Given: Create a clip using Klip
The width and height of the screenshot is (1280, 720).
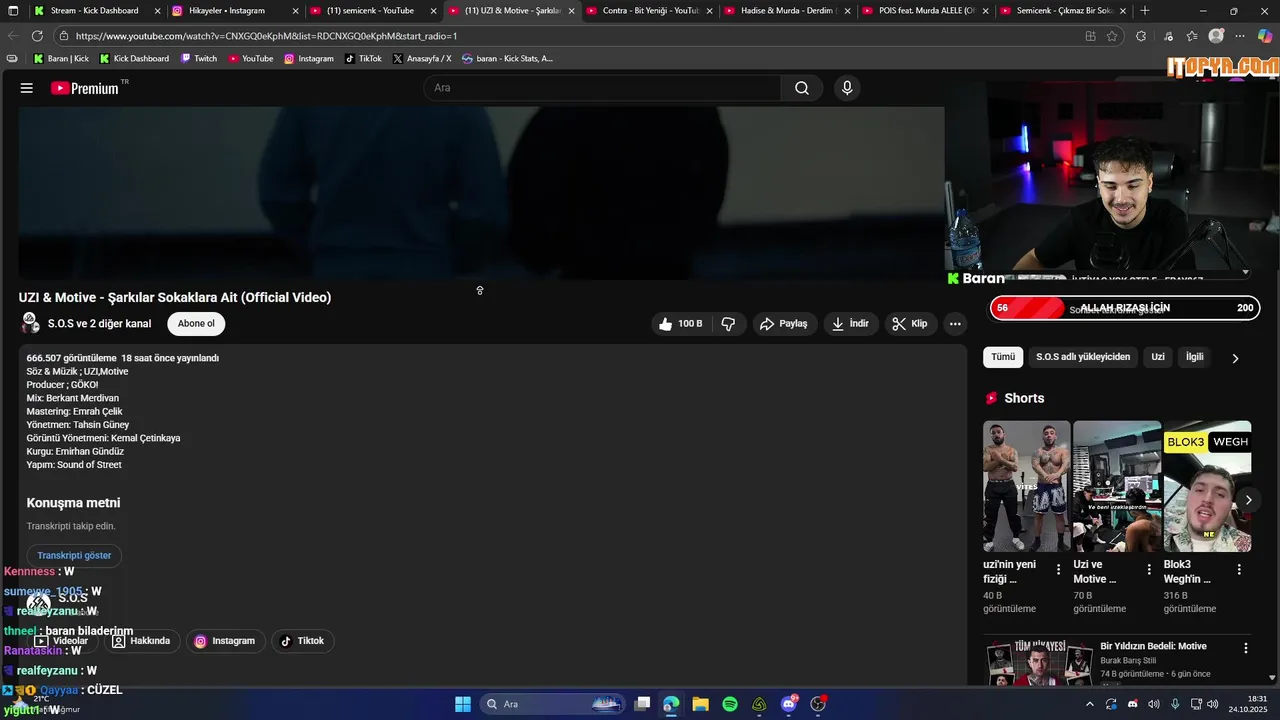Looking at the screenshot, I should (910, 324).
